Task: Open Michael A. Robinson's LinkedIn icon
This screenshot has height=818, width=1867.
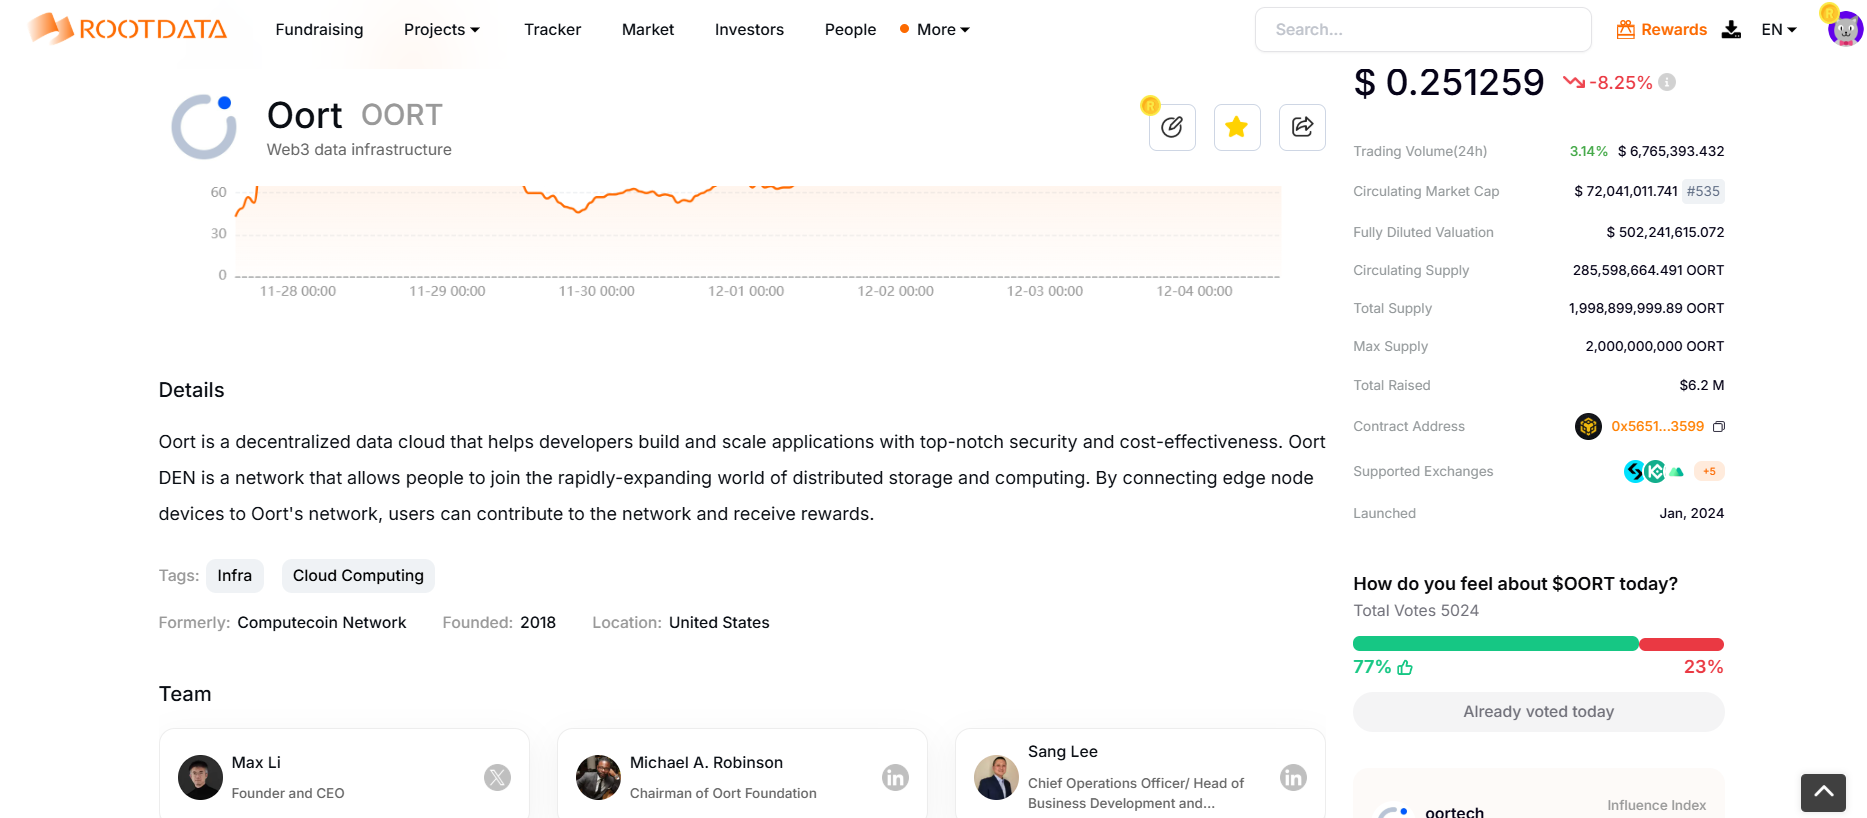Action: (x=895, y=777)
